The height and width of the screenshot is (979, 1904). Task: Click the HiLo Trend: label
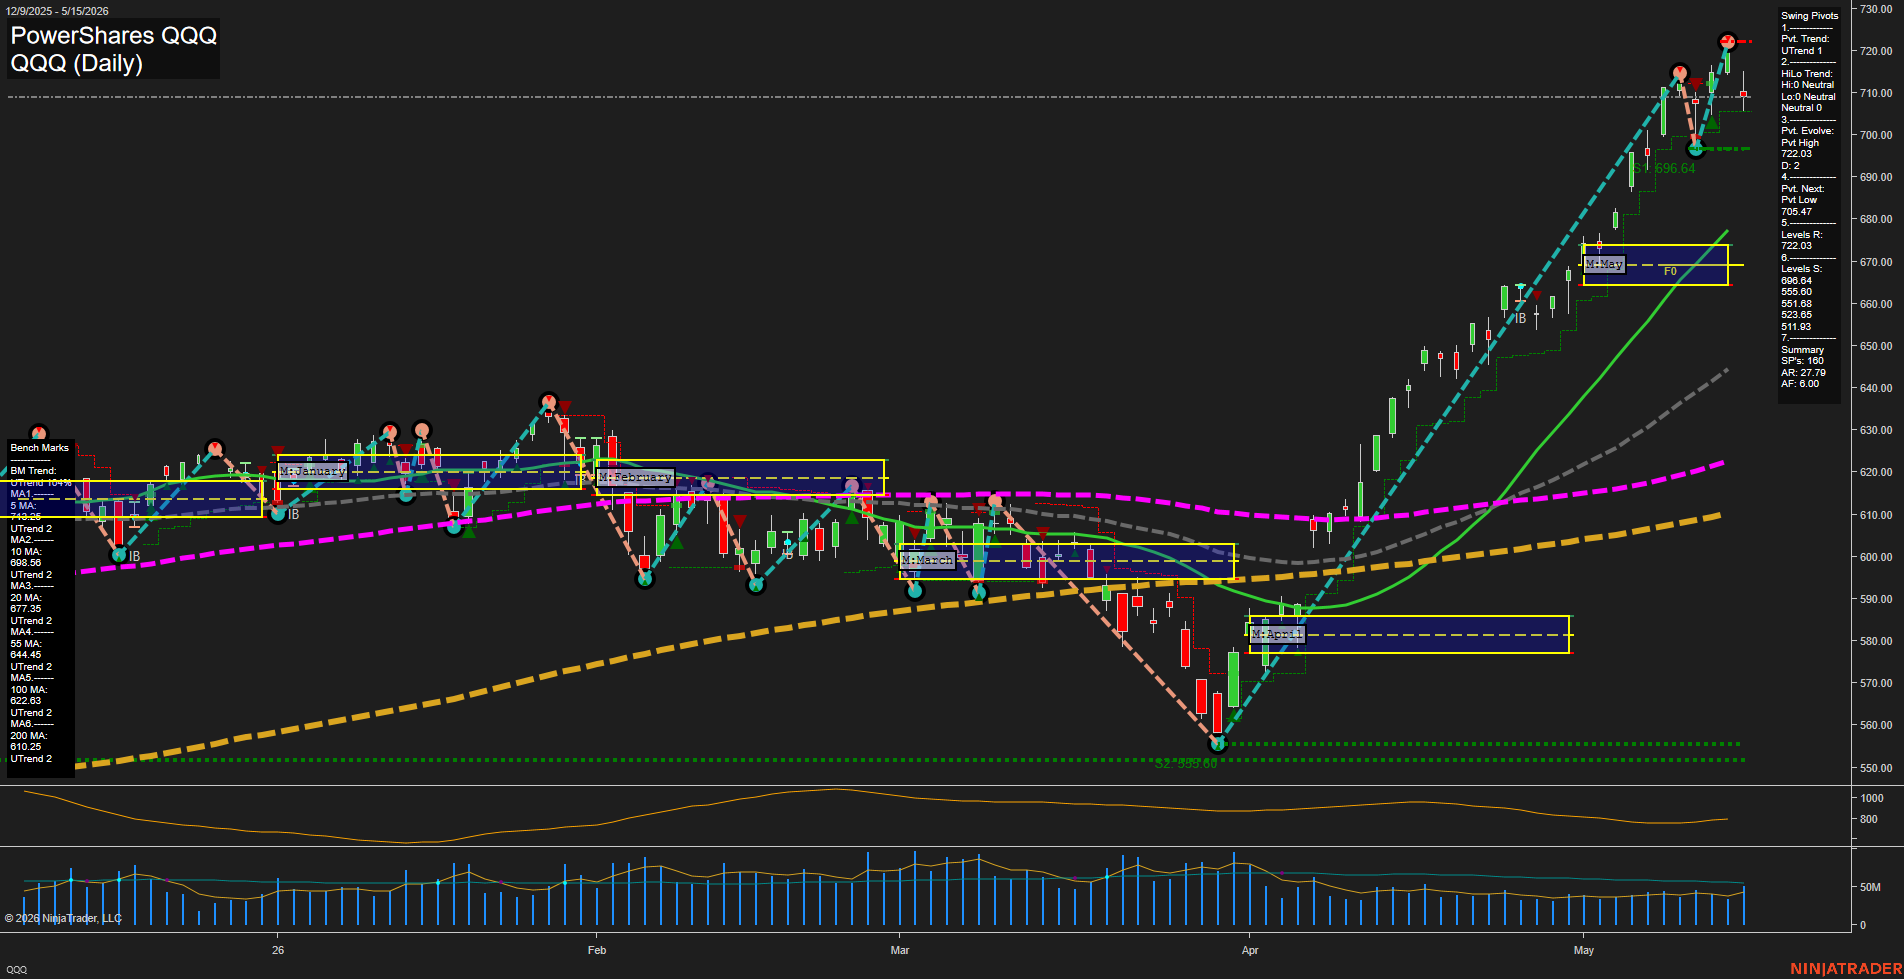point(1807,74)
